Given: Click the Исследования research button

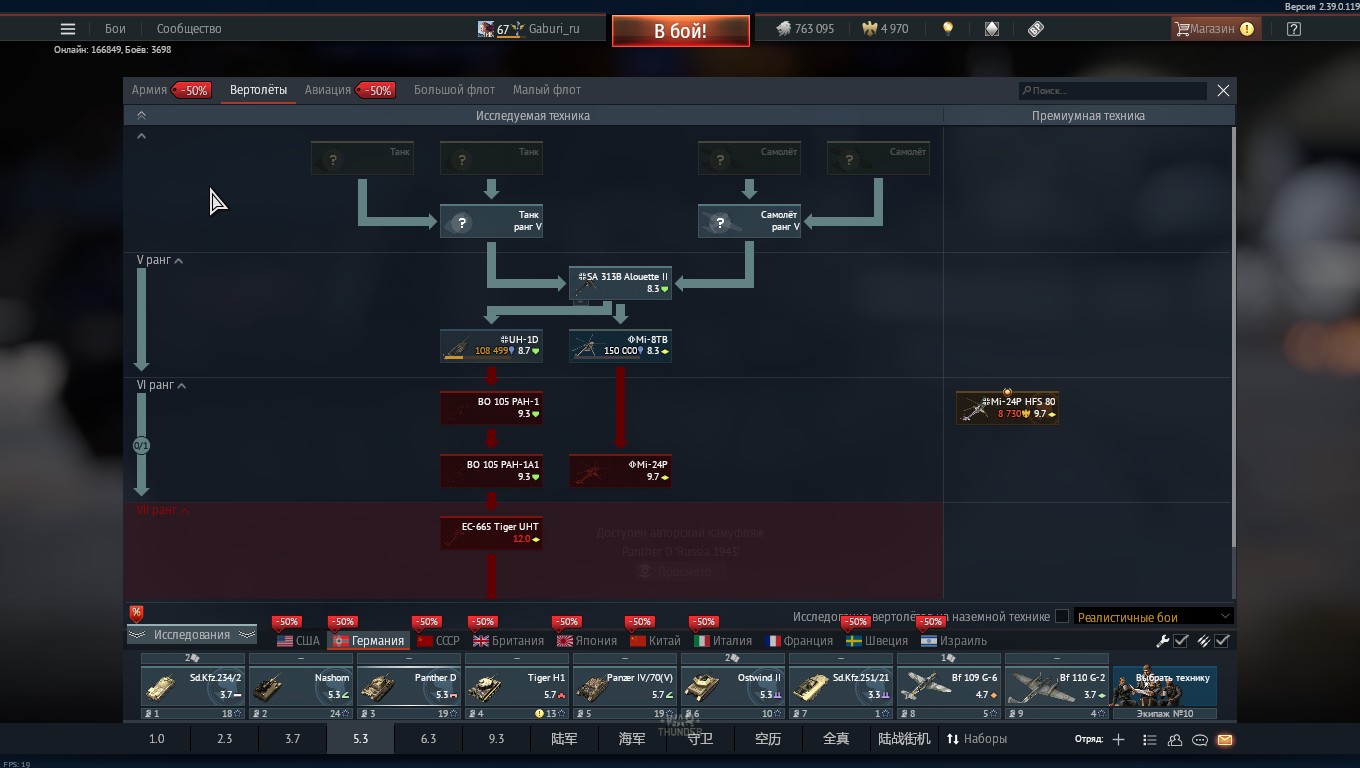Looking at the screenshot, I should 192,634.
